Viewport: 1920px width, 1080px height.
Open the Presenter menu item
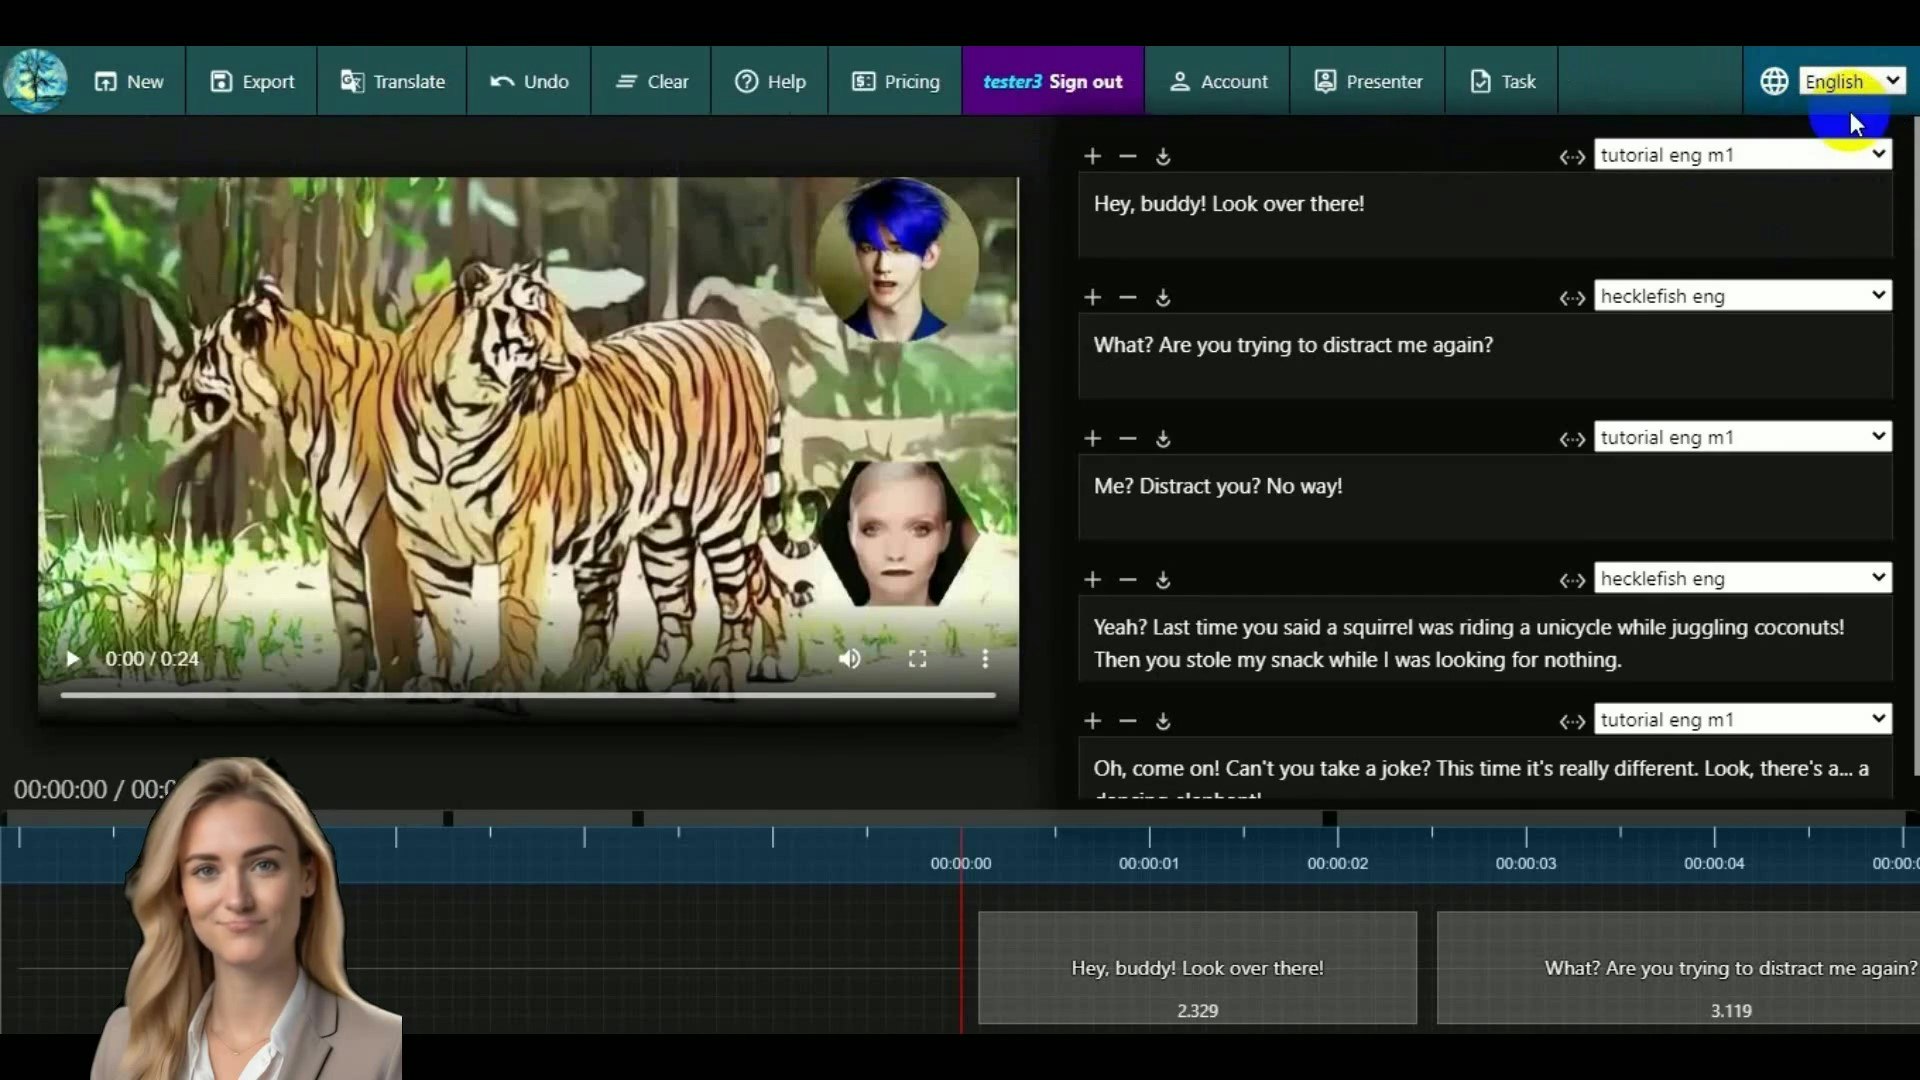coord(1367,81)
